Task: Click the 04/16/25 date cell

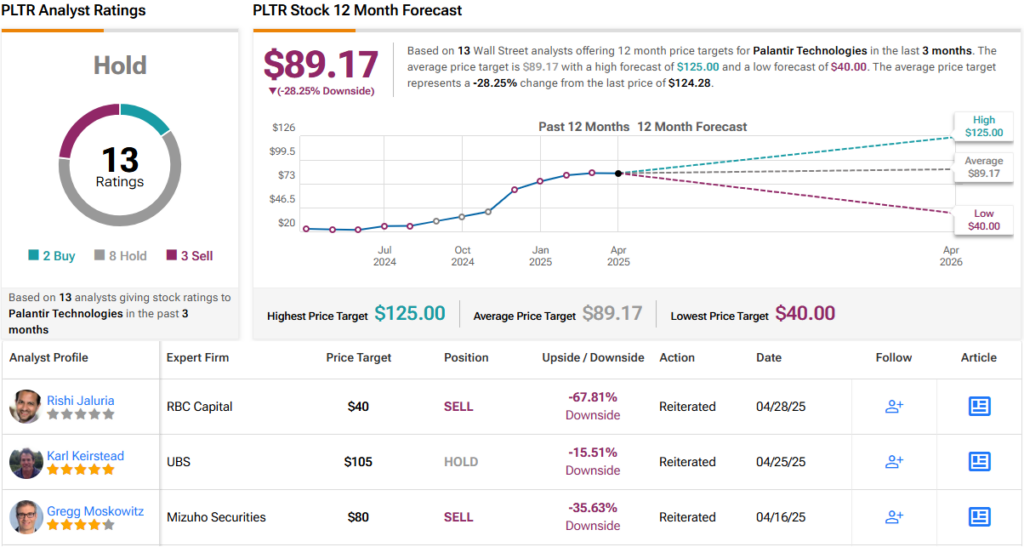Action: click(x=780, y=517)
